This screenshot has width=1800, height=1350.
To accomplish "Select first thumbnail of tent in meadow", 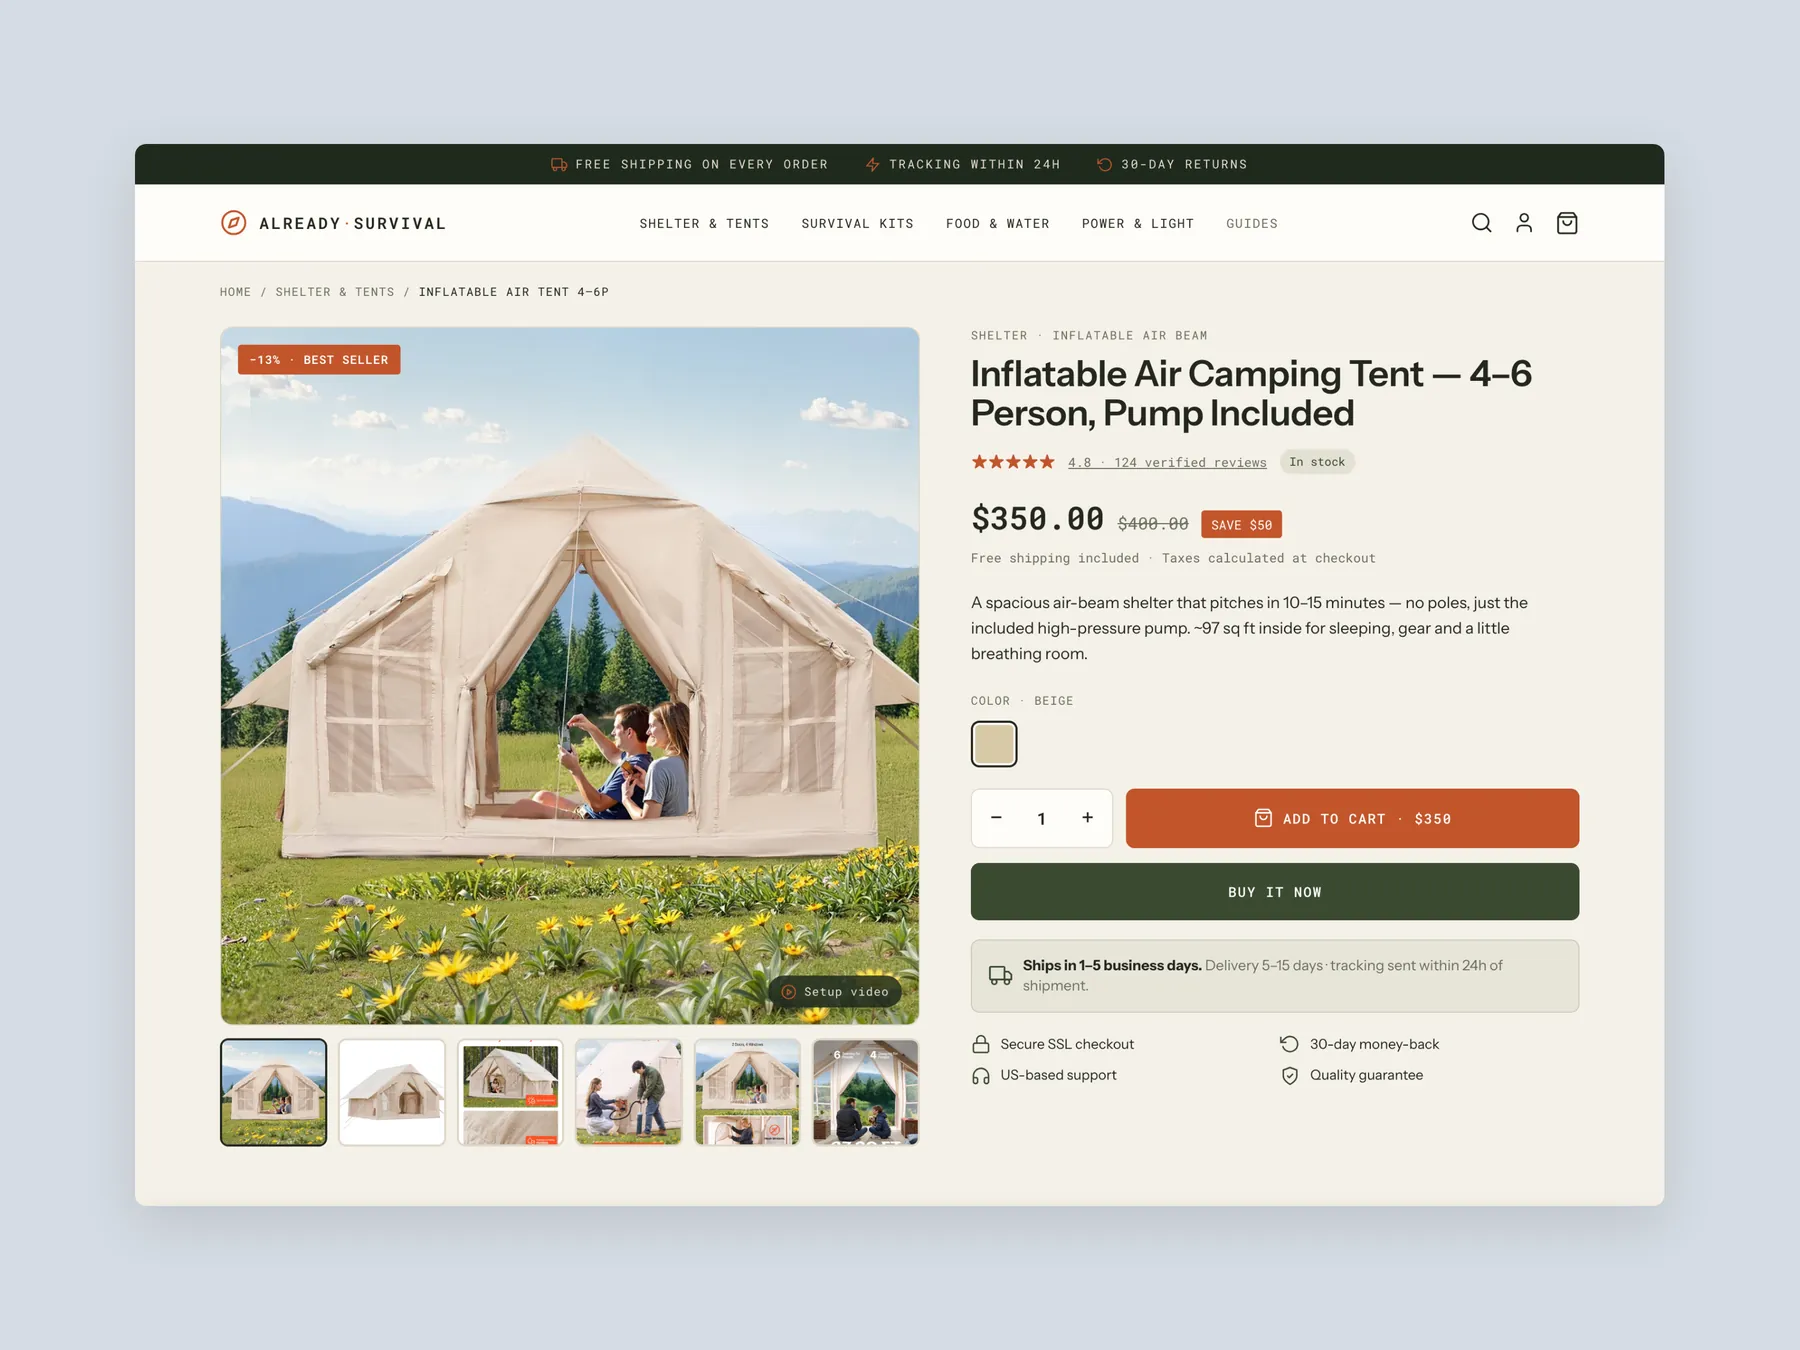I will 273,1092.
